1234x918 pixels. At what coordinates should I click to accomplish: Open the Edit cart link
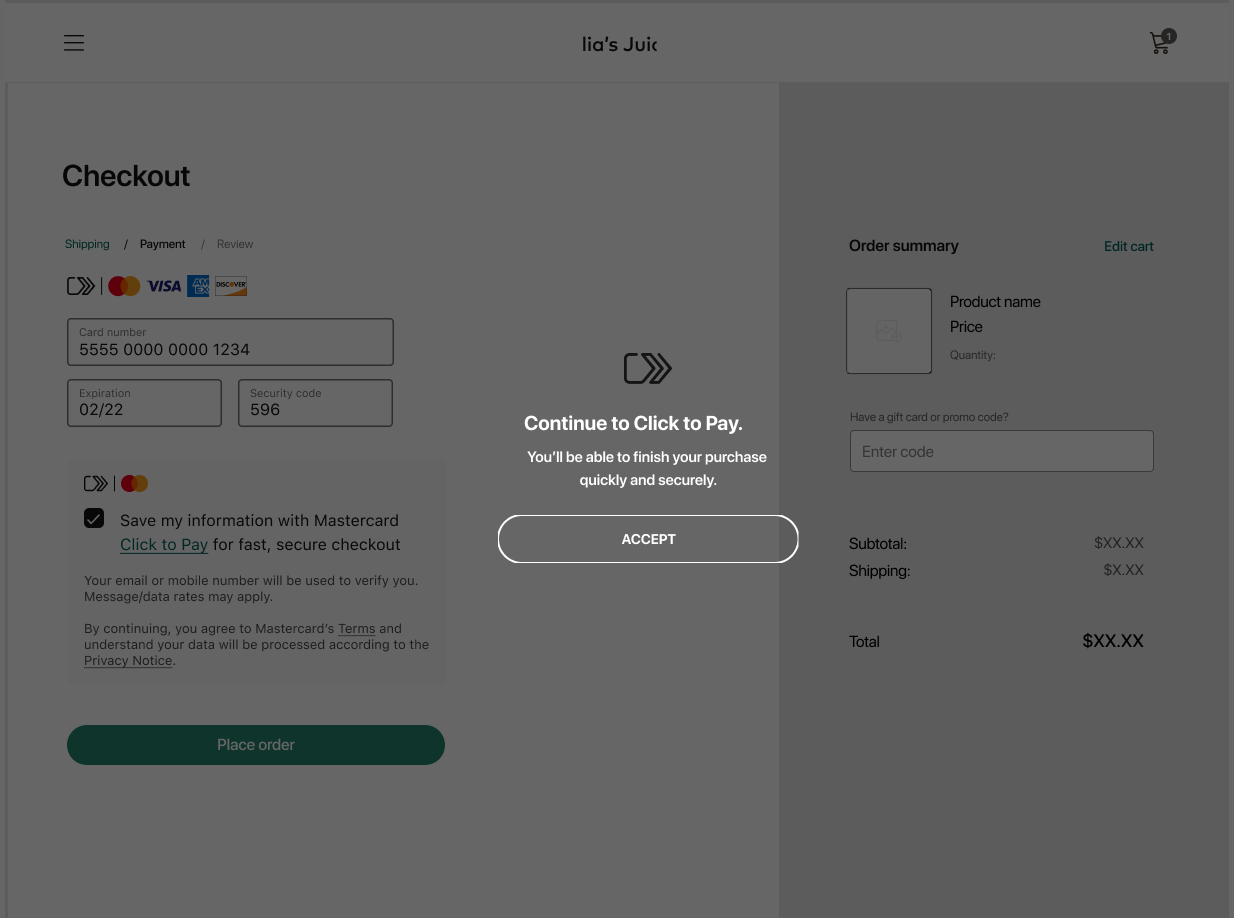coord(1128,246)
